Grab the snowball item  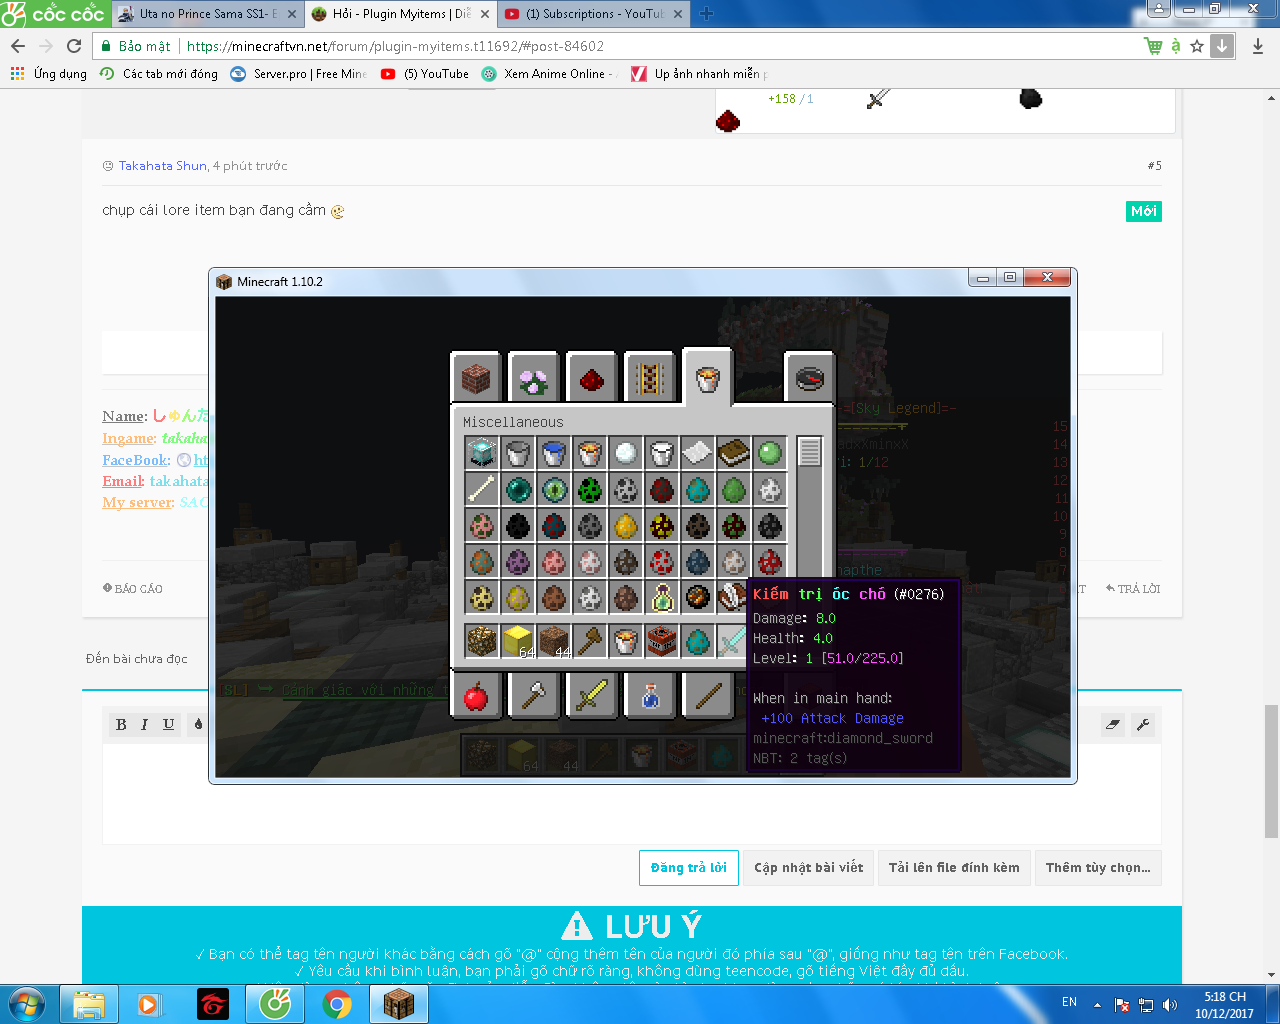pyautogui.click(x=626, y=453)
